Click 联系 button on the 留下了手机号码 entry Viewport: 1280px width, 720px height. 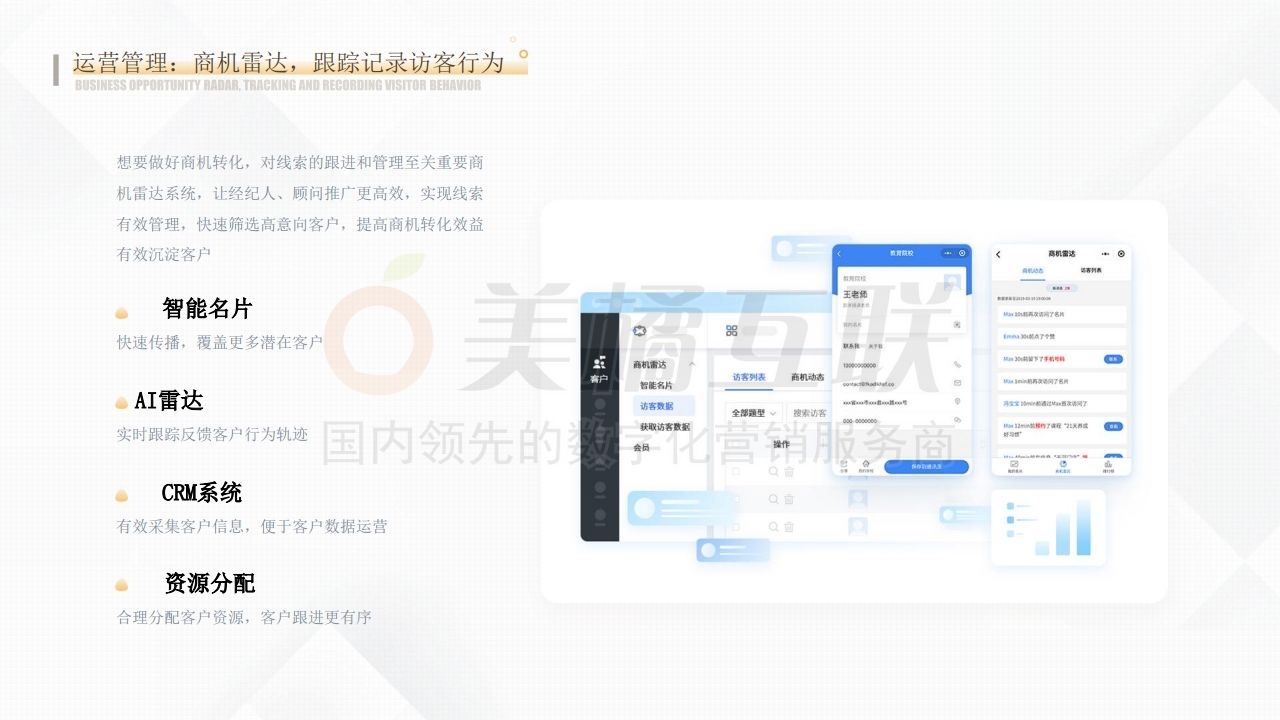(1113, 359)
